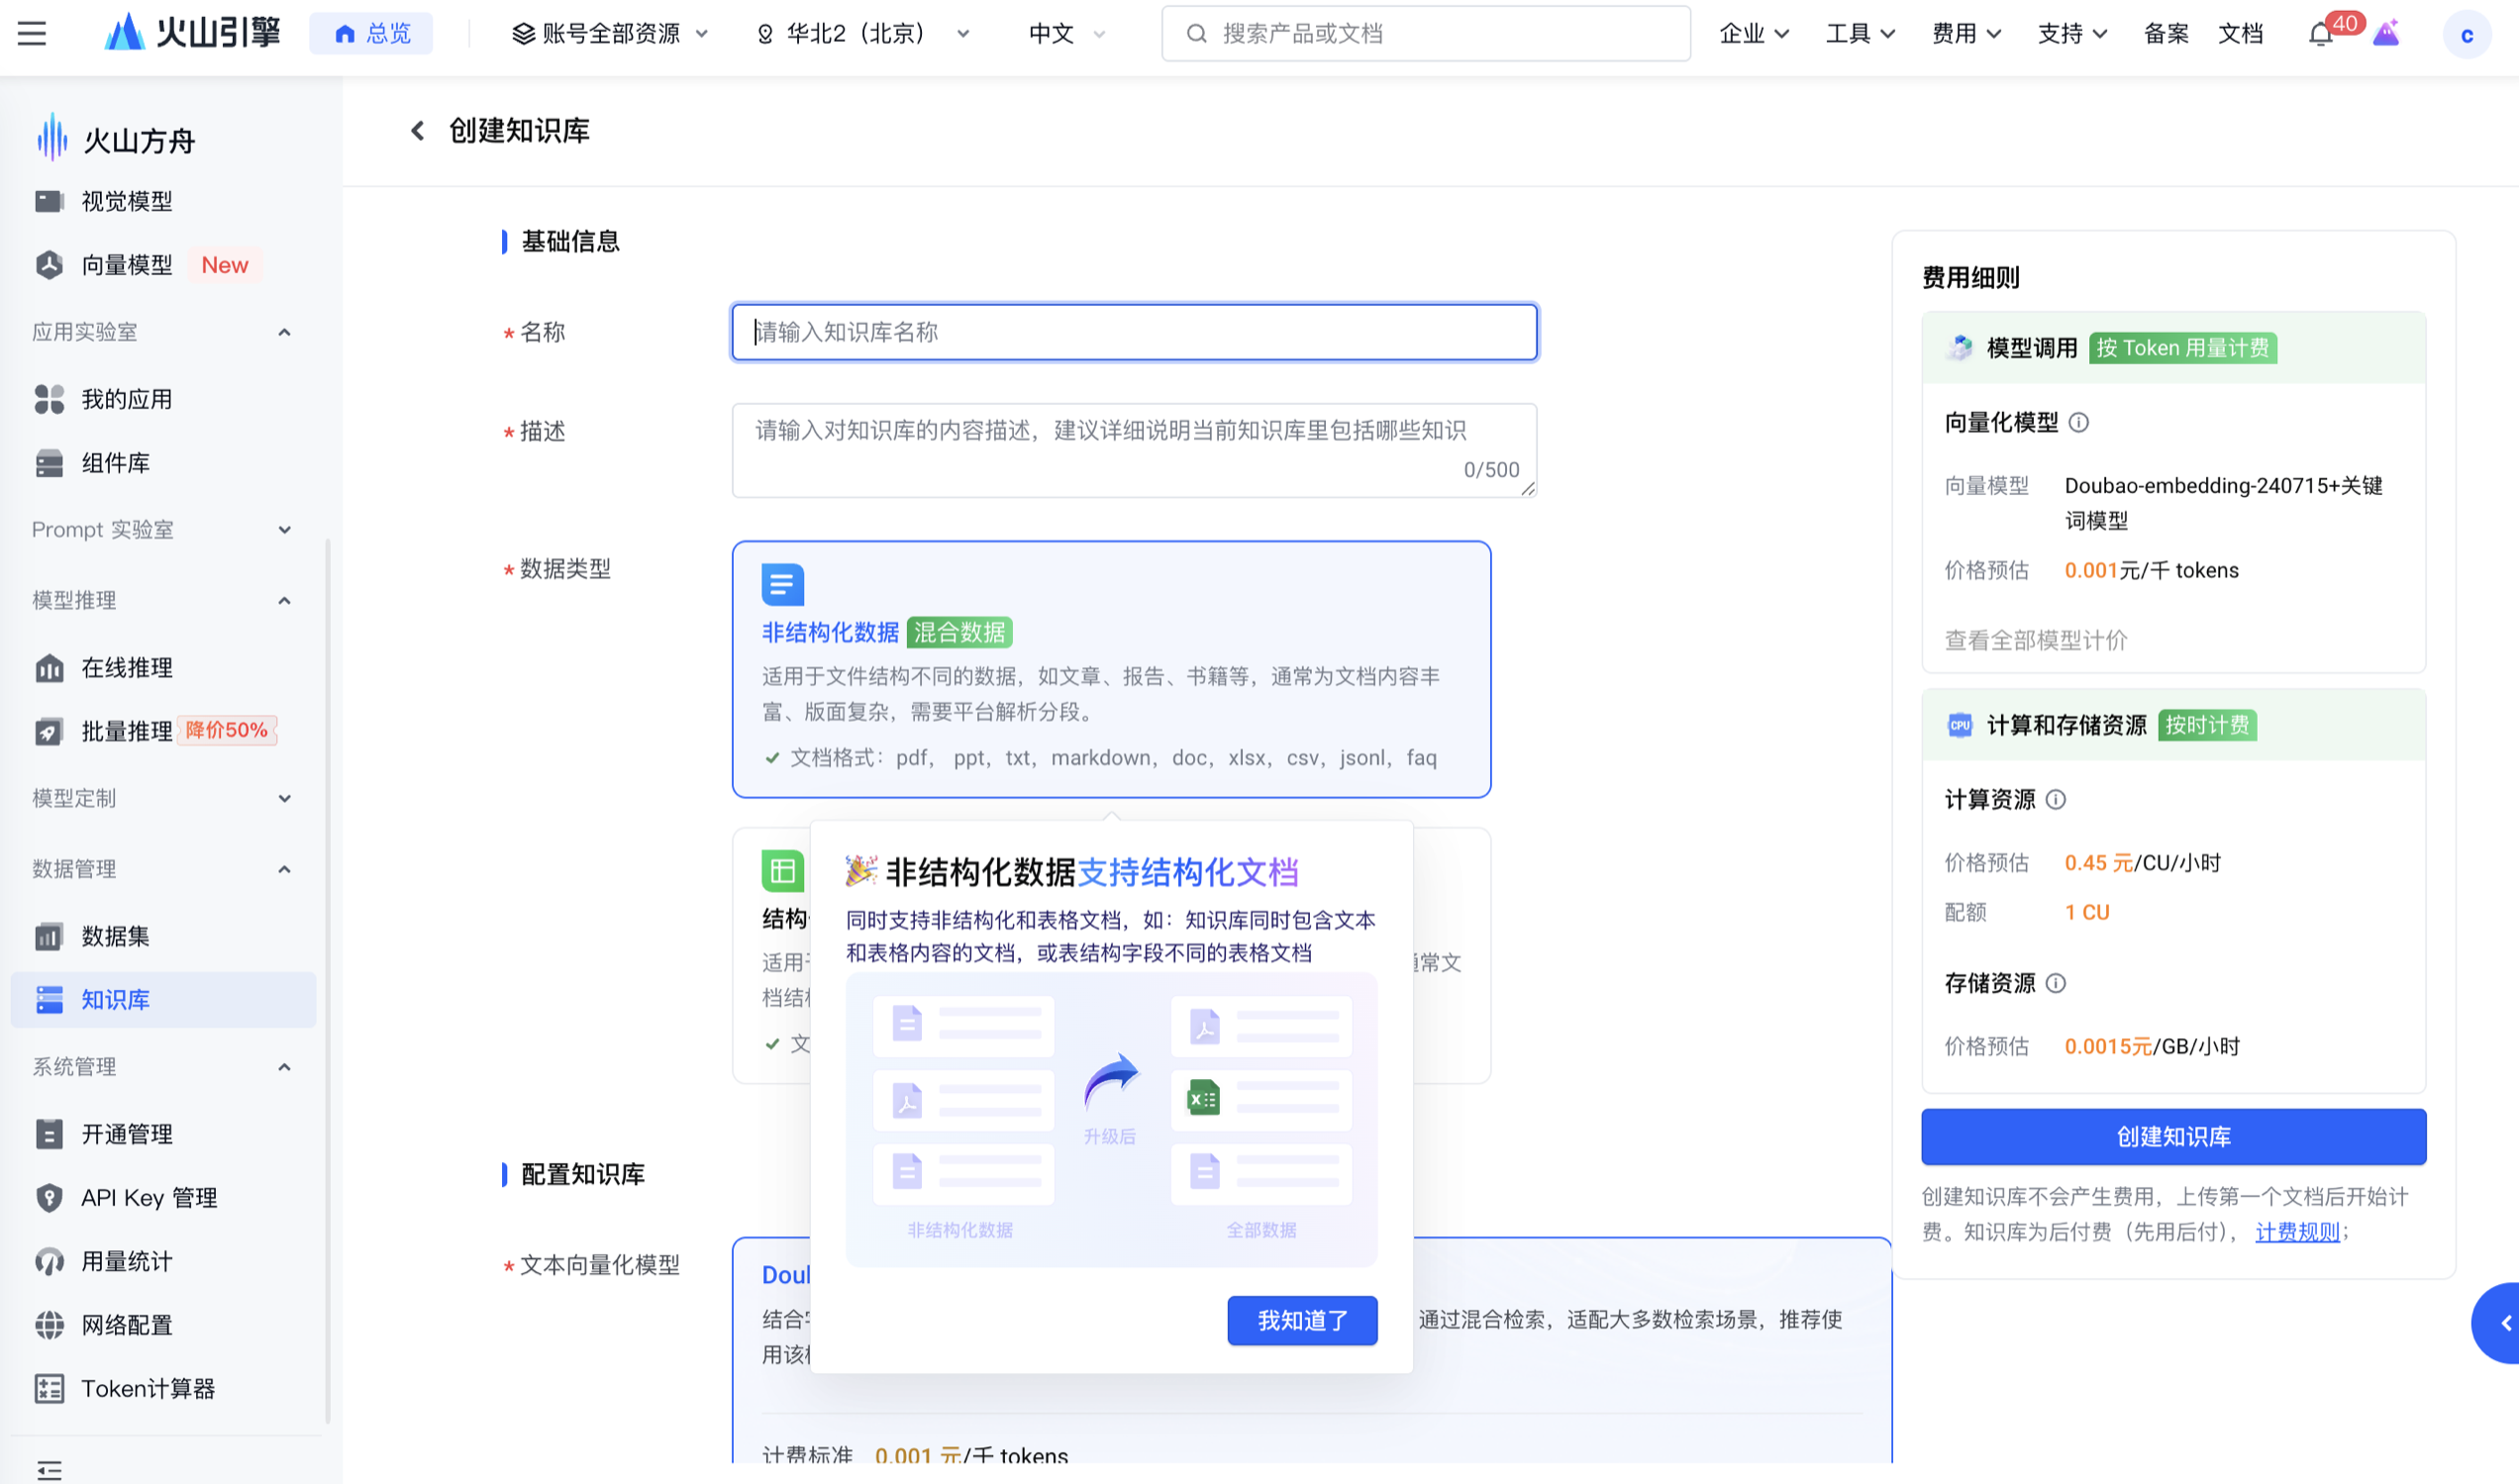This screenshot has height=1484, width=2519.
Task: Click the 配置知识库 section heading
Action: click(583, 1175)
